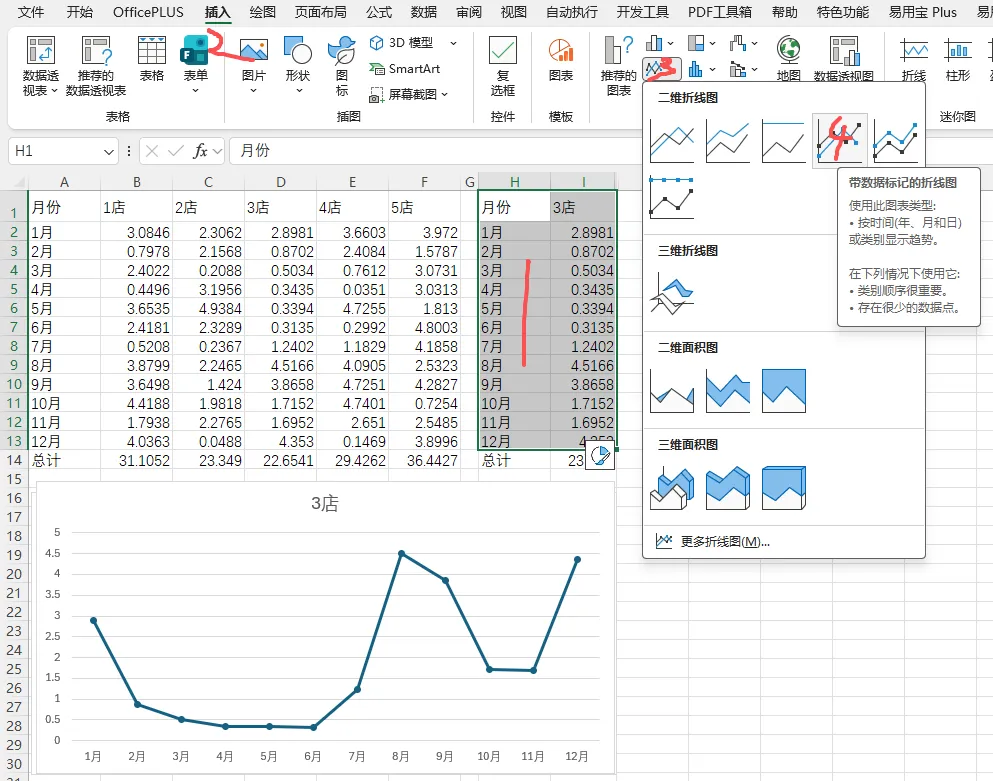Switch to the 页面布局 ribbon tab
The width and height of the screenshot is (993, 781).
pyautogui.click(x=320, y=12)
